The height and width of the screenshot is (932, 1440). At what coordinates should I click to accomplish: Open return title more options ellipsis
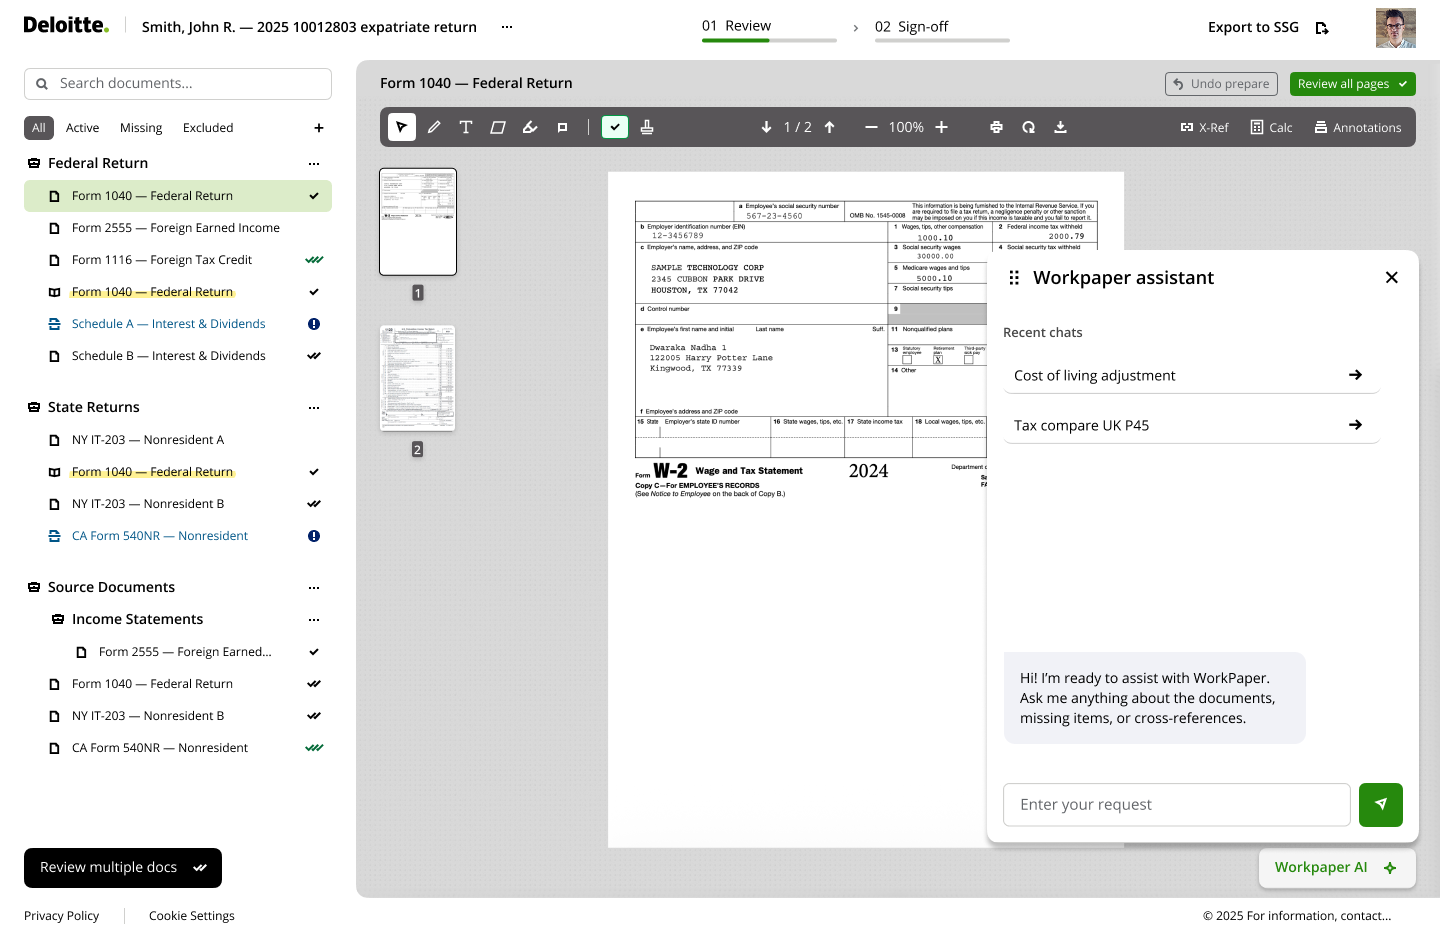(507, 27)
